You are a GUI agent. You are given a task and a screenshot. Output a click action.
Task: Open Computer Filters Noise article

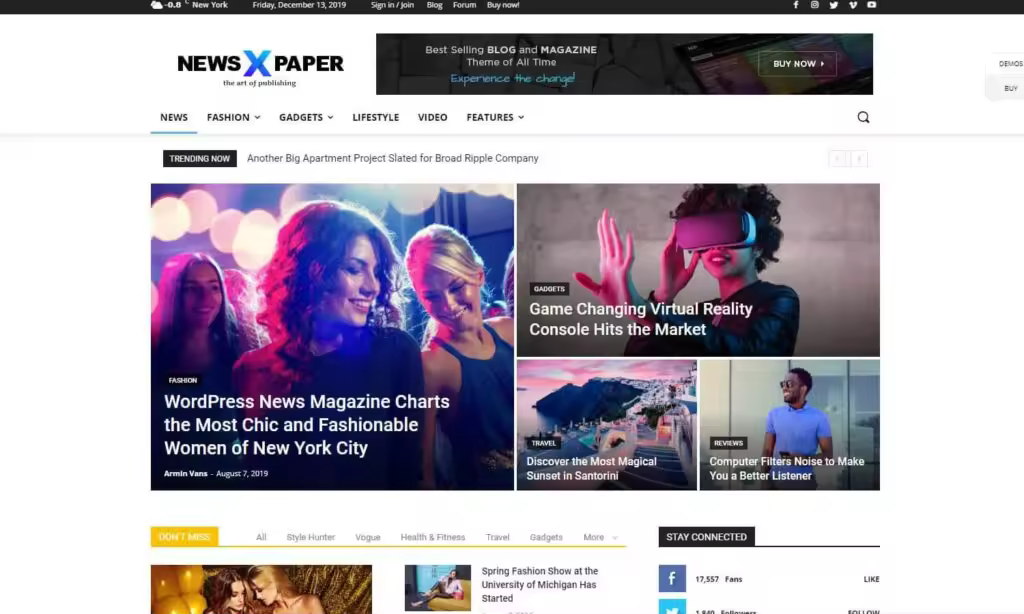click(x=787, y=468)
